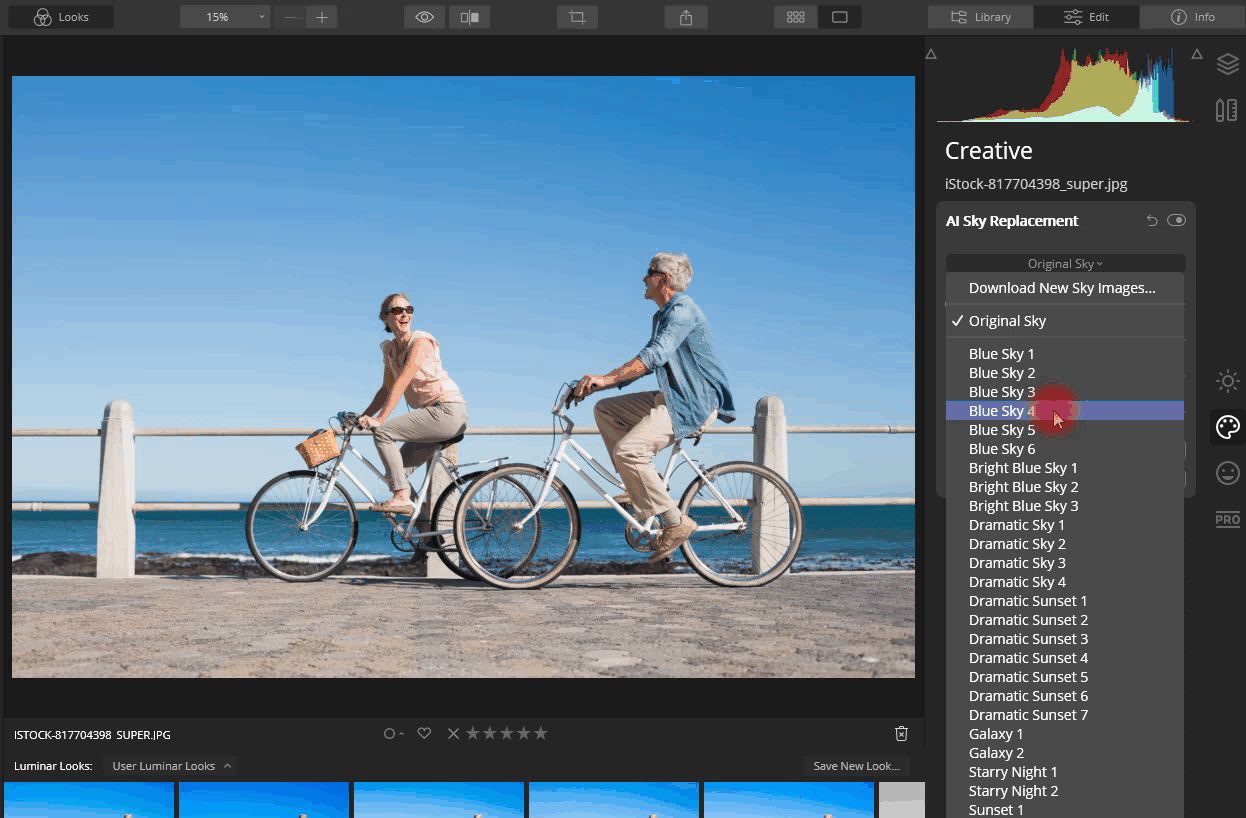The height and width of the screenshot is (818, 1246).
Task: Switch to the Library tab
Action: tap(980, 17)
